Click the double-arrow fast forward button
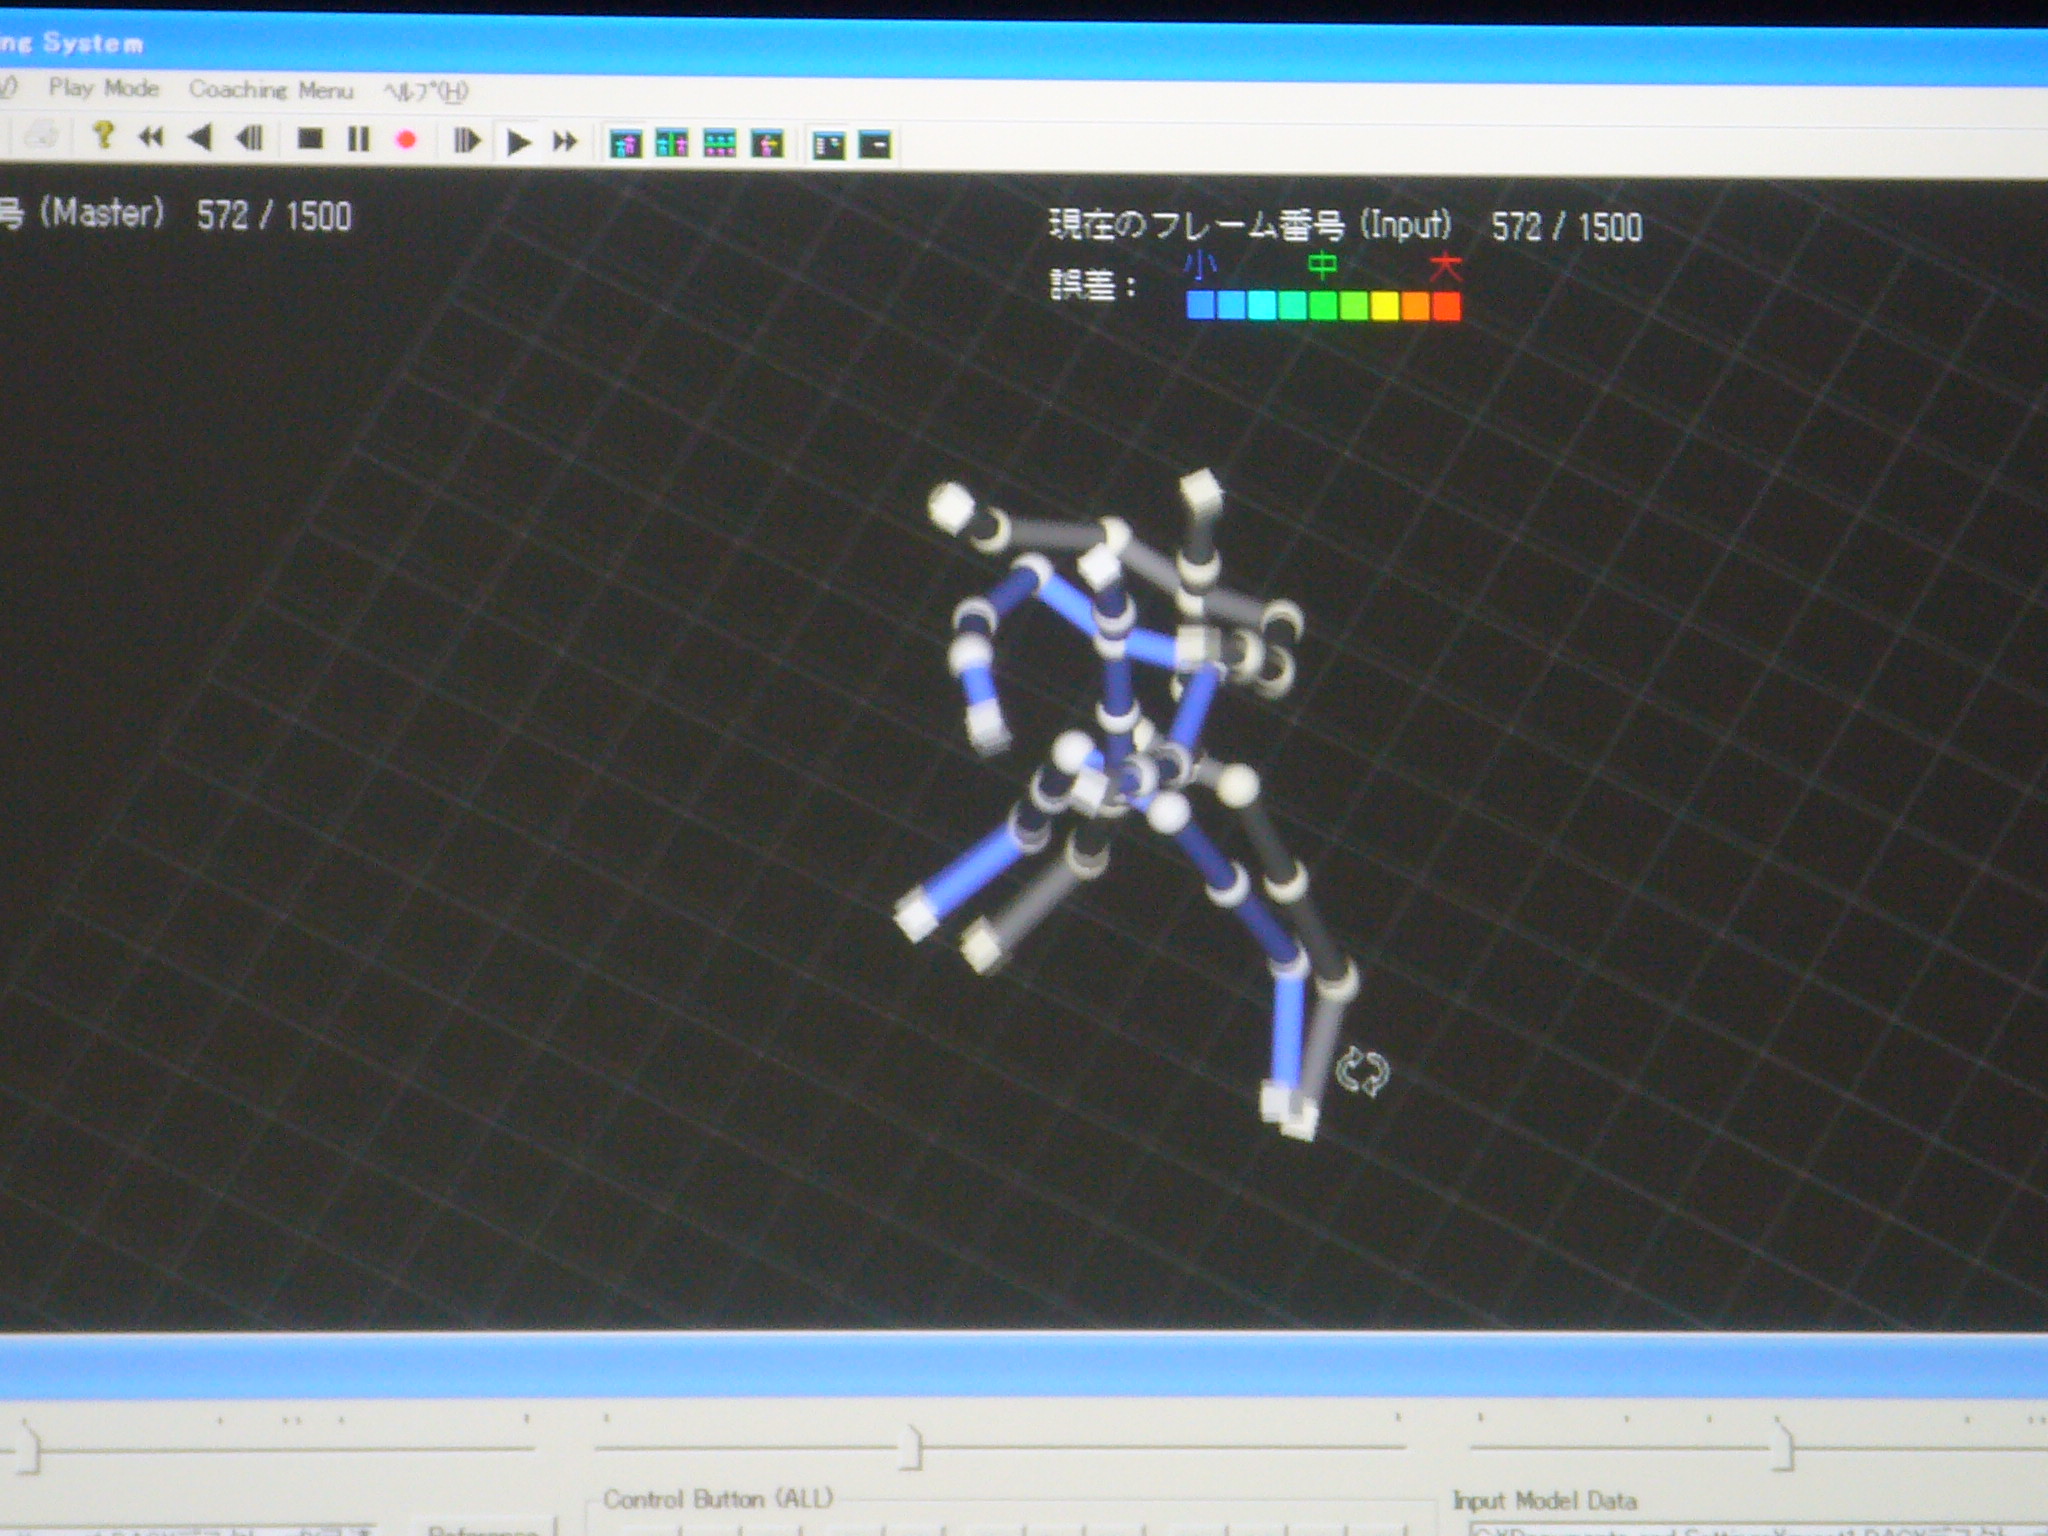The width and height of the screenshot is (2048, 1536). click(x=566, y=142)
